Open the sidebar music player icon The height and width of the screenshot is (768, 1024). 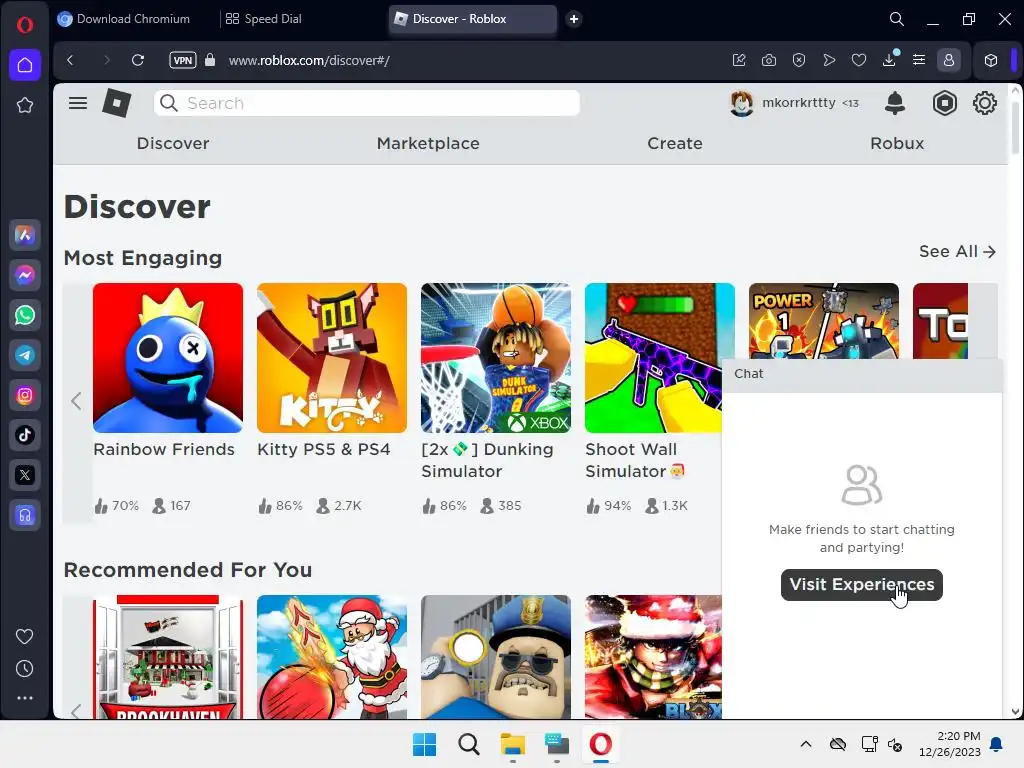point(25,515)
